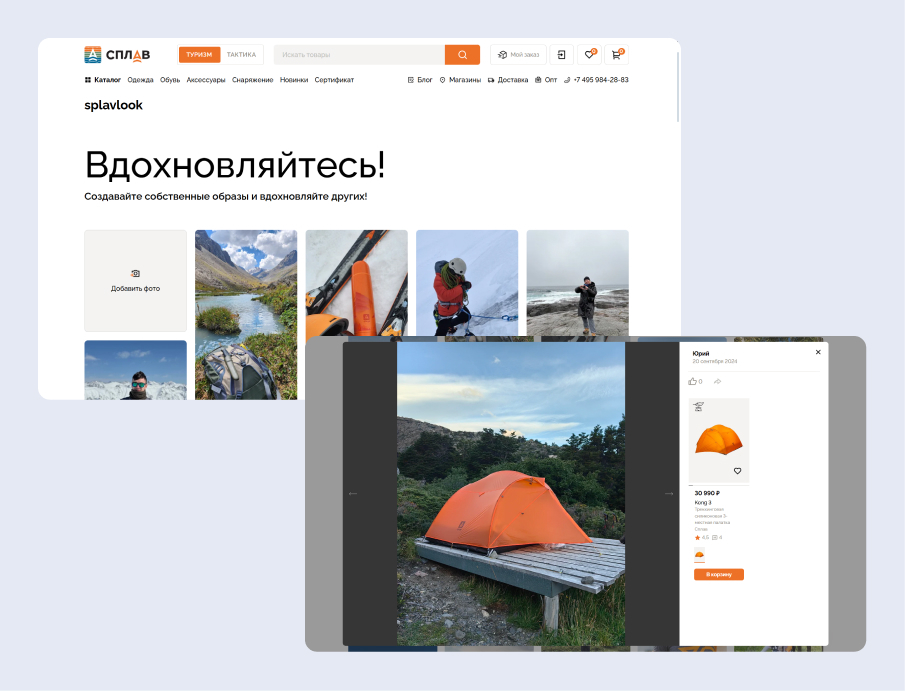Viewport: 905px width, 691px height.
Task: Select the orange tent color variant swatch
Action: 699,554
